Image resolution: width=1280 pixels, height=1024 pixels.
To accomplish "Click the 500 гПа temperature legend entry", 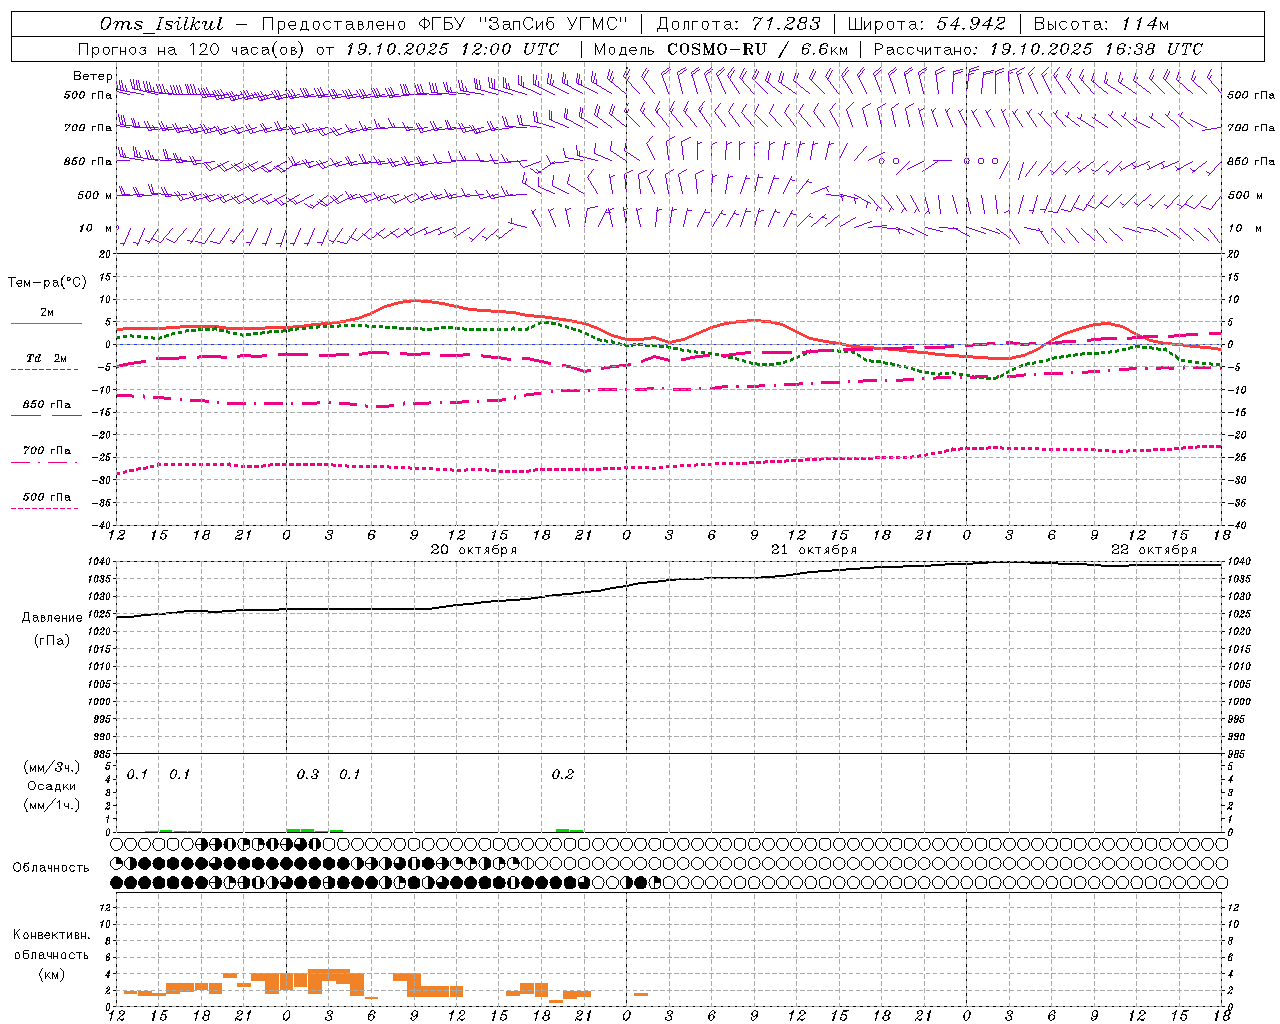I will pyautogui.click(x=46, y=497).
